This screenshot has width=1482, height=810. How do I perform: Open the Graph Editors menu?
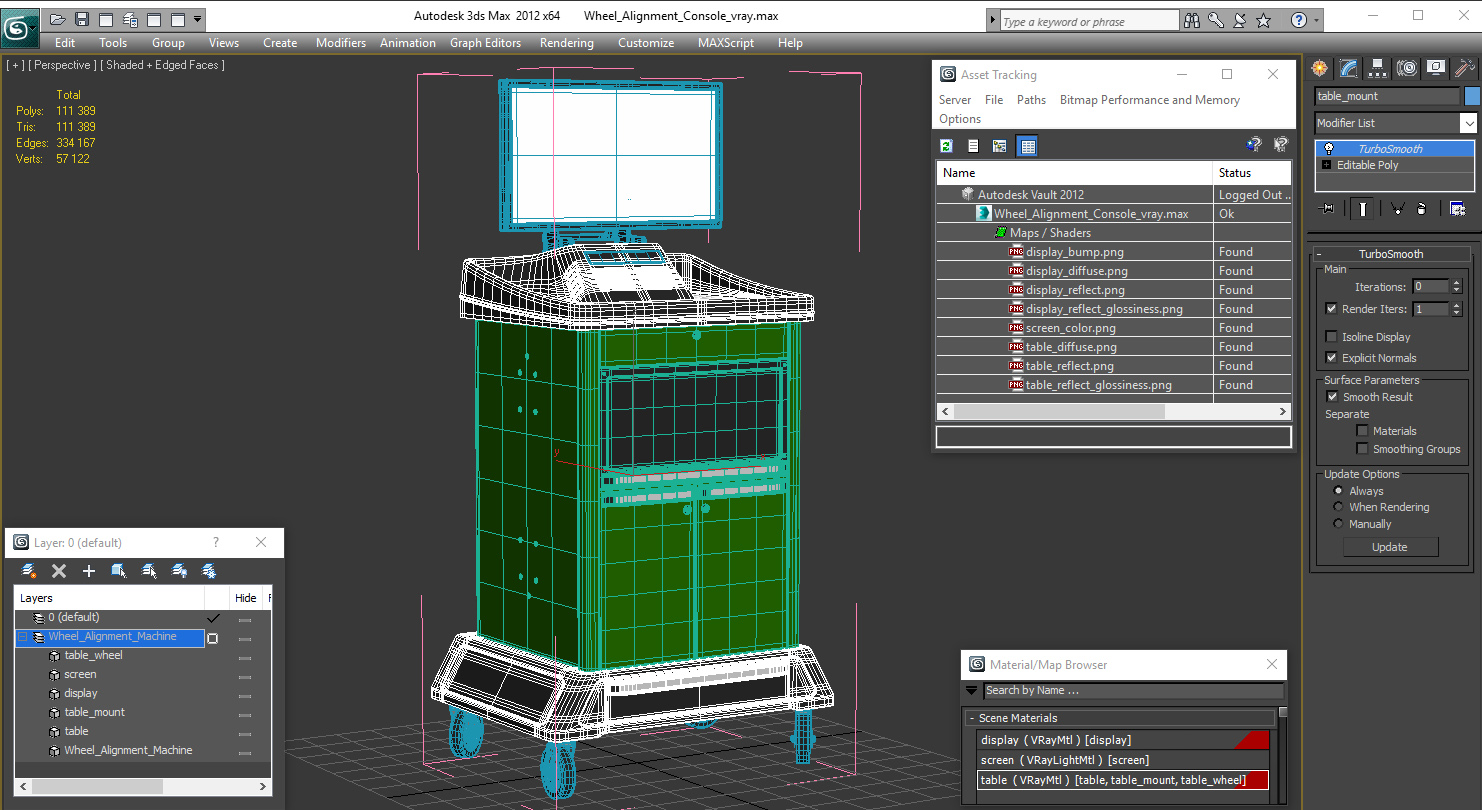click(x=486, y=43)
